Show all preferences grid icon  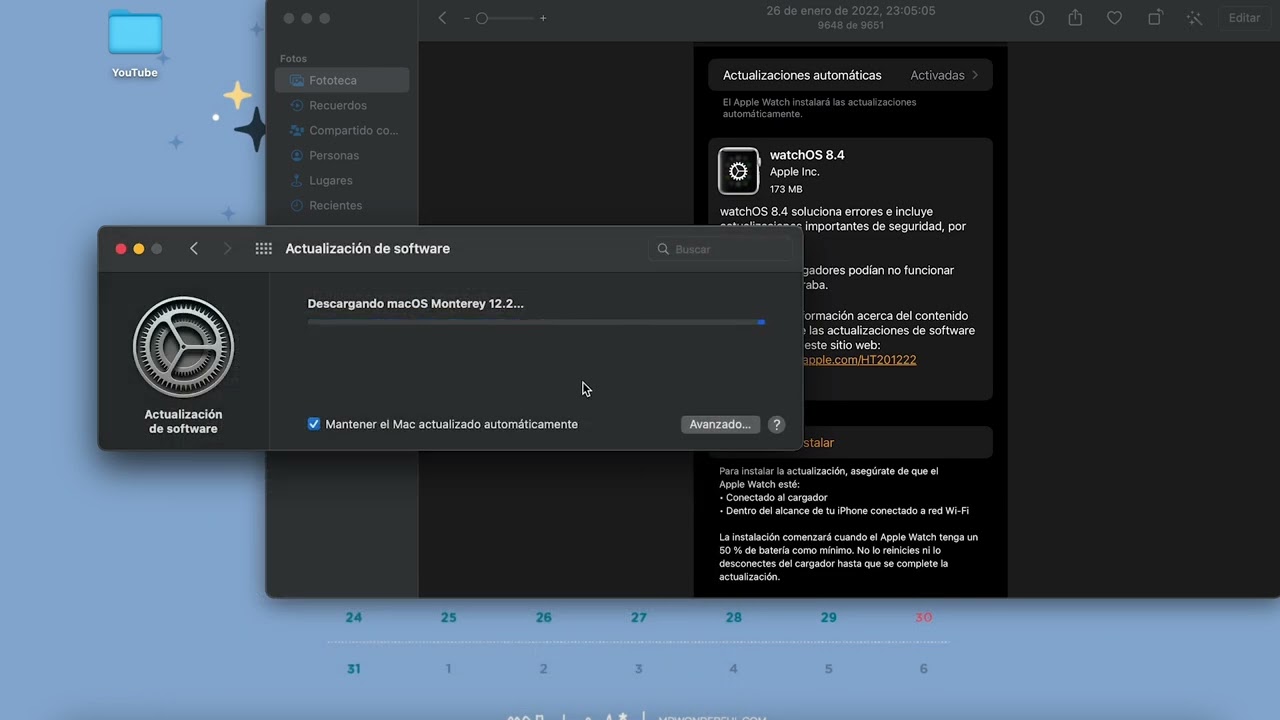pos(264,249)
